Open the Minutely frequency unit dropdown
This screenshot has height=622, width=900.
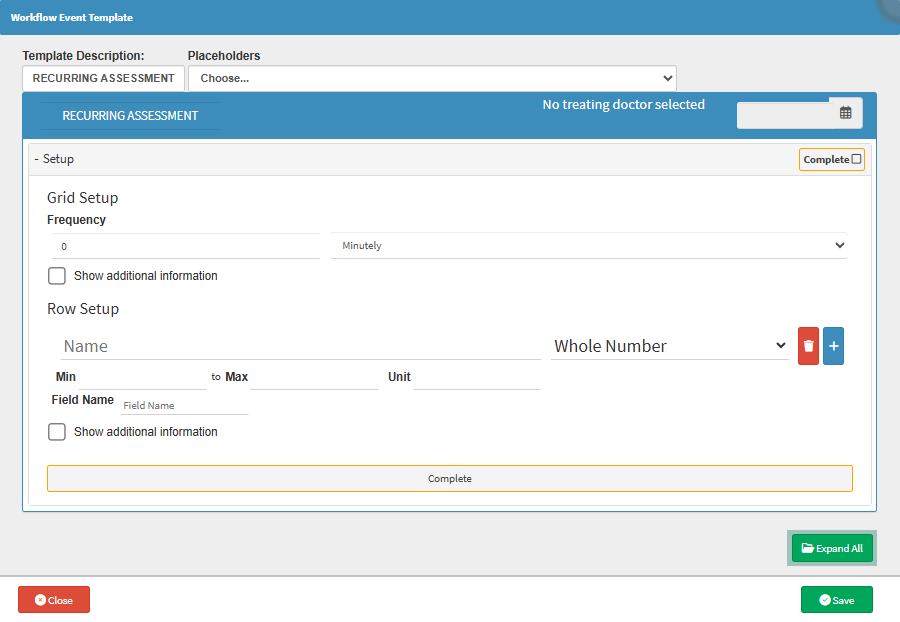(589, 246)
